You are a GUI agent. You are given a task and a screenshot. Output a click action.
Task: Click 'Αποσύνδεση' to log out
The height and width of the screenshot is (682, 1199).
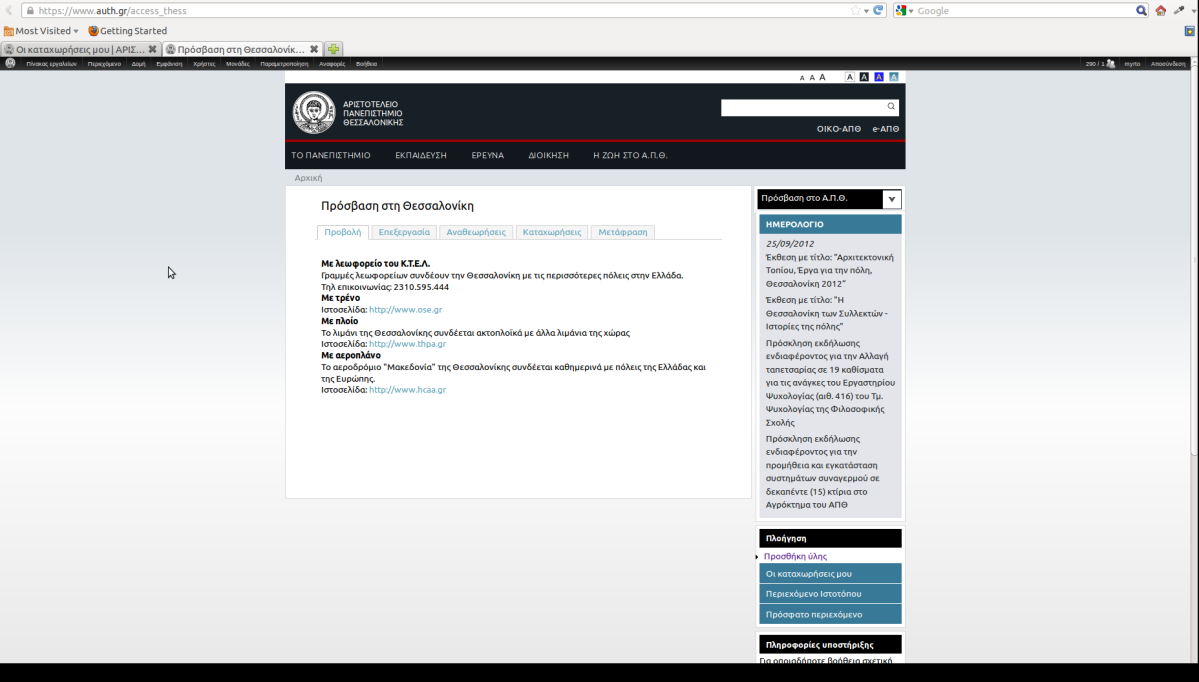1168,64
